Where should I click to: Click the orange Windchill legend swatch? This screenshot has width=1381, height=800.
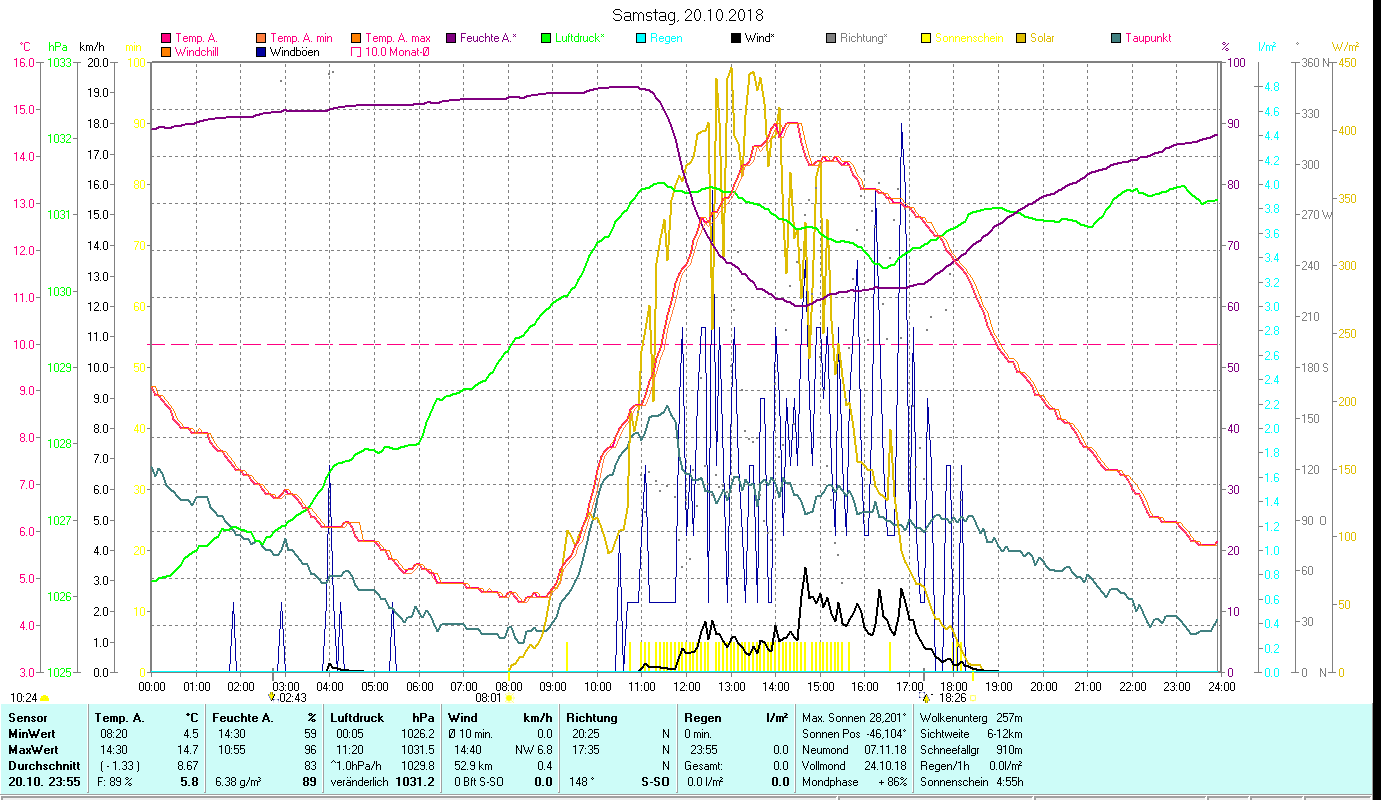point(166,52)
